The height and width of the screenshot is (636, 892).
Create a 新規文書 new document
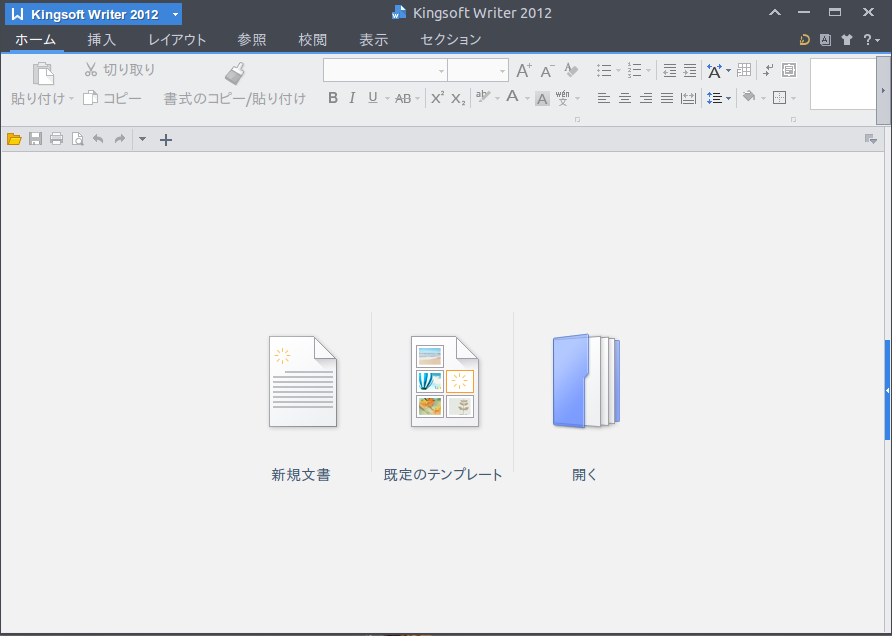point(302,408)
